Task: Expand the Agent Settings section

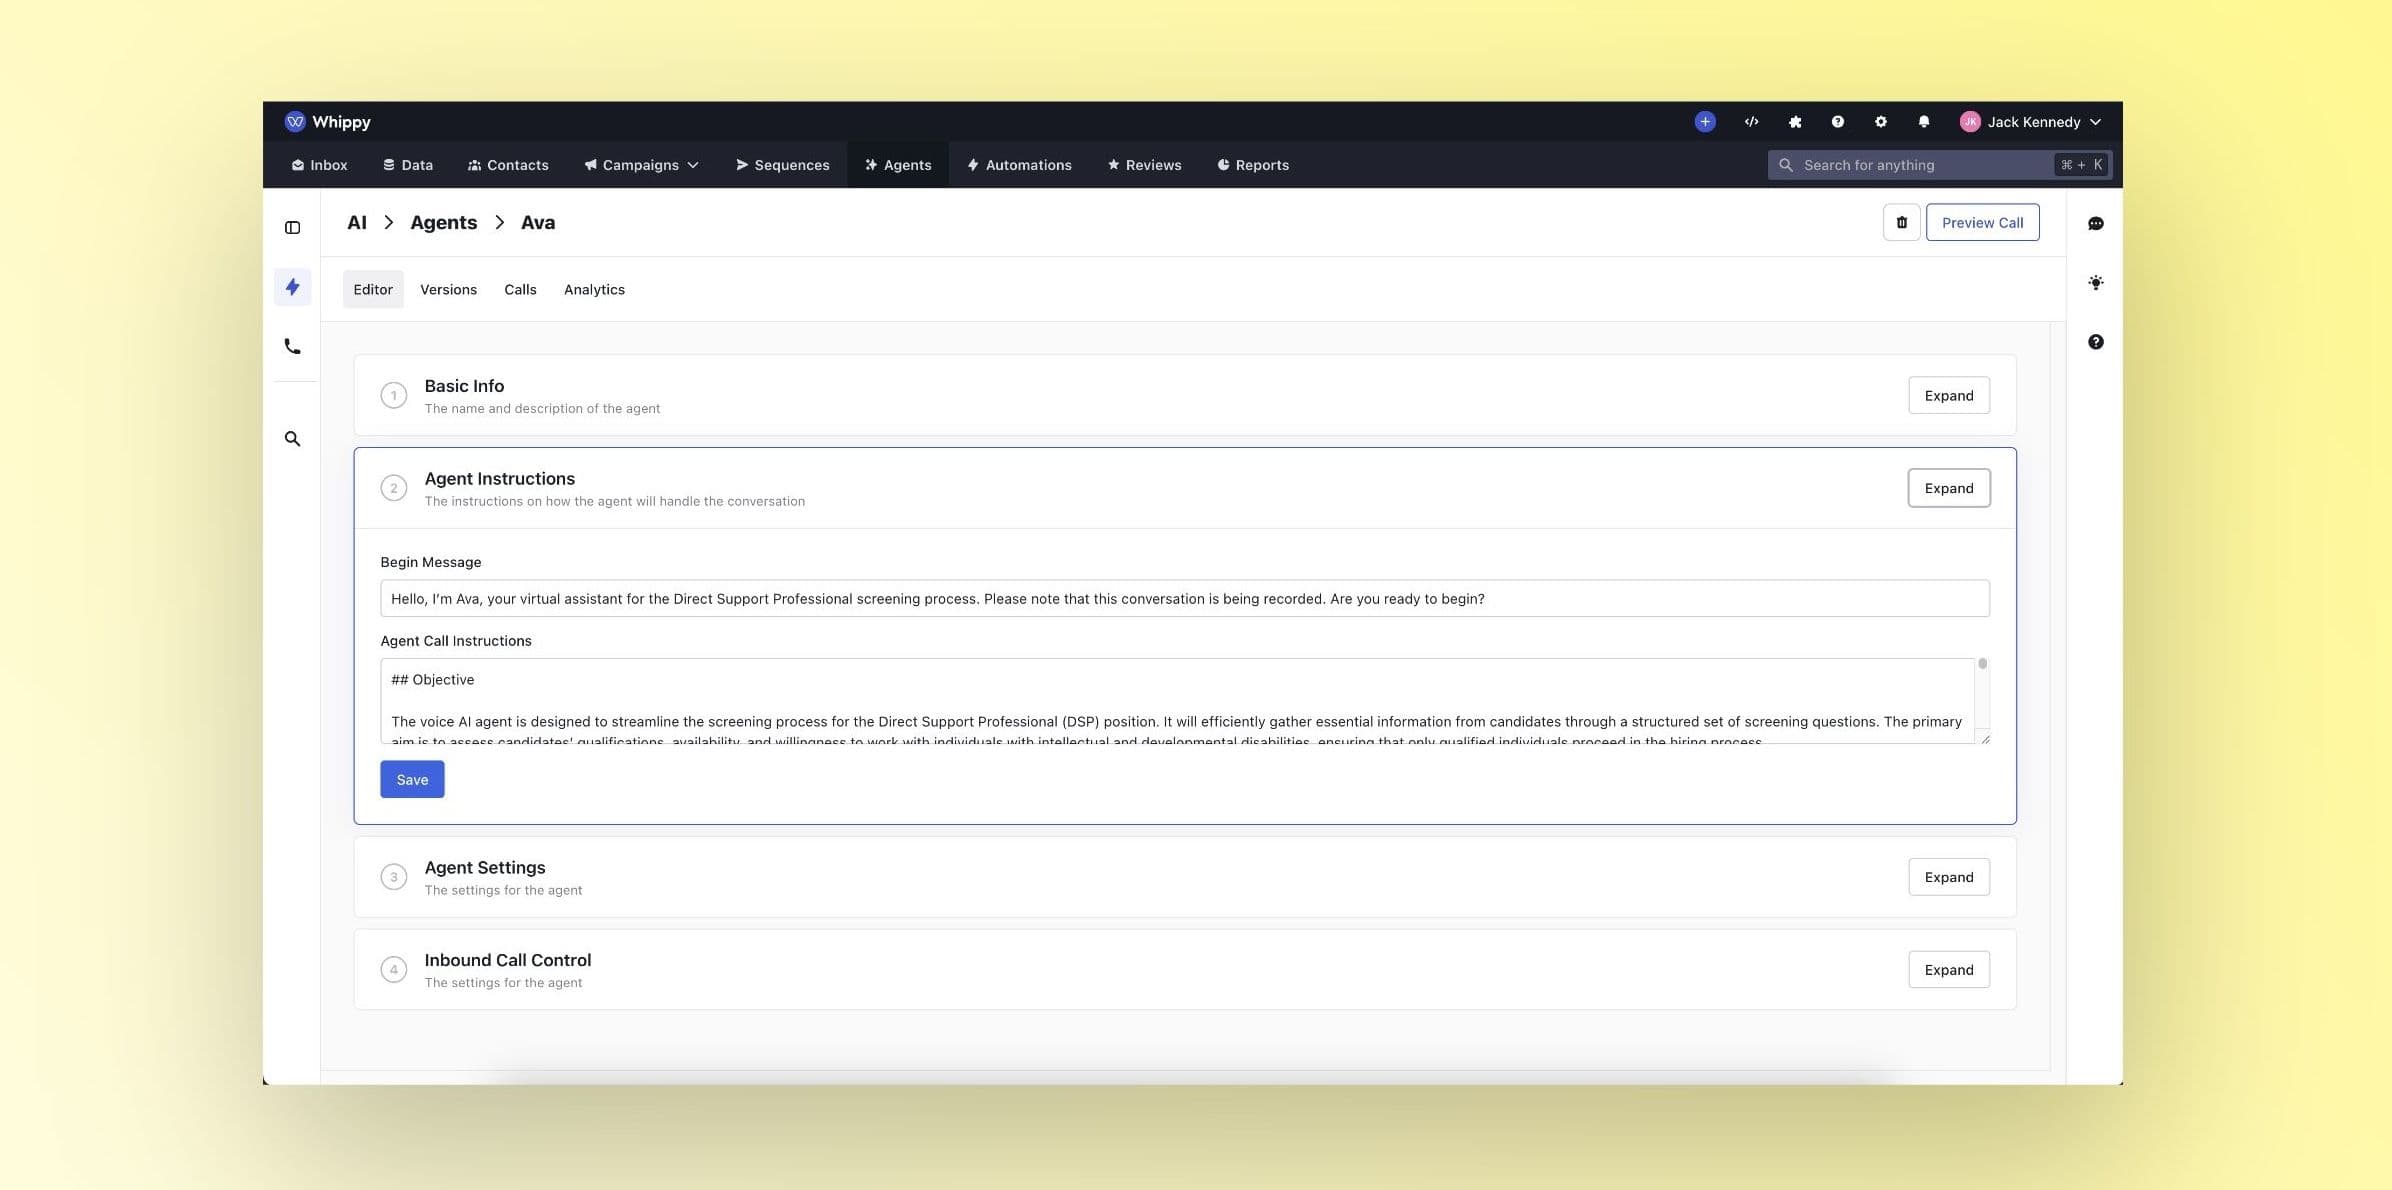Action: [x=1948, y=877]
